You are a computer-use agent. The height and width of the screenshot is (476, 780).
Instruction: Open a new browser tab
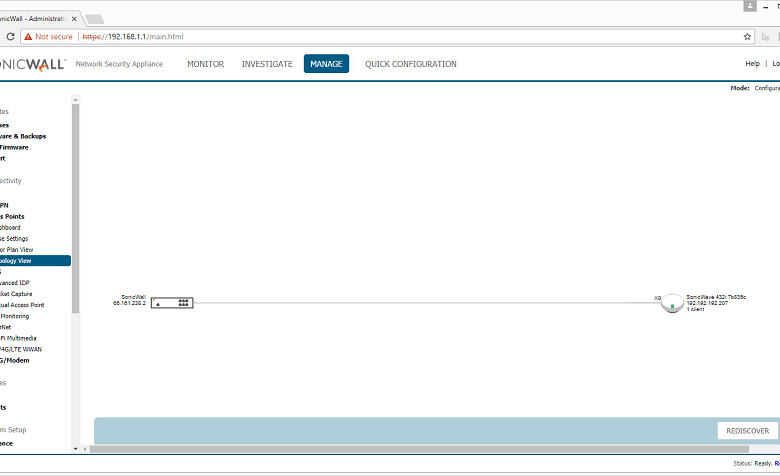click(x=95, y=19)
